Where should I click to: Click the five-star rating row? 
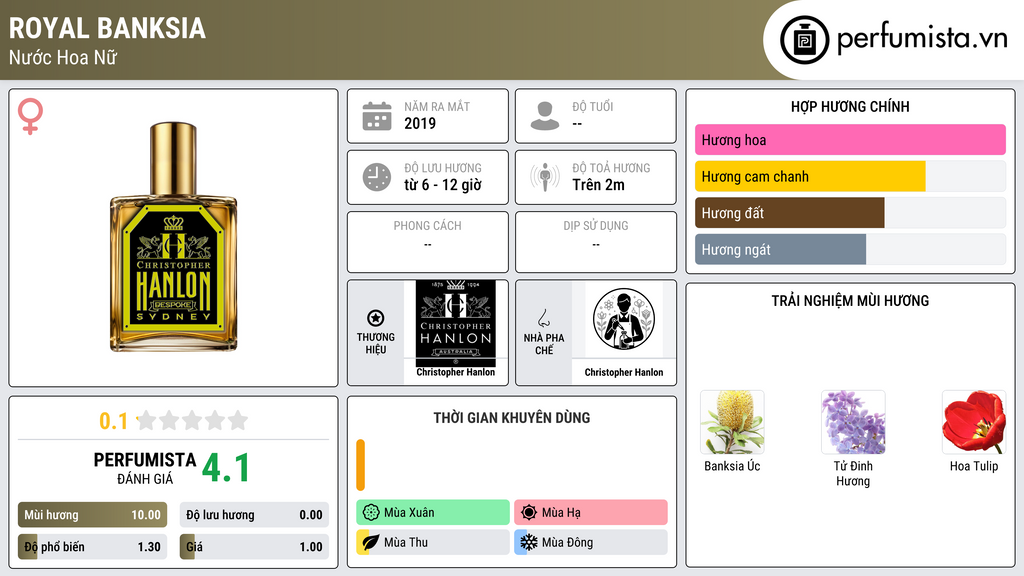click(x=192, y=420)
